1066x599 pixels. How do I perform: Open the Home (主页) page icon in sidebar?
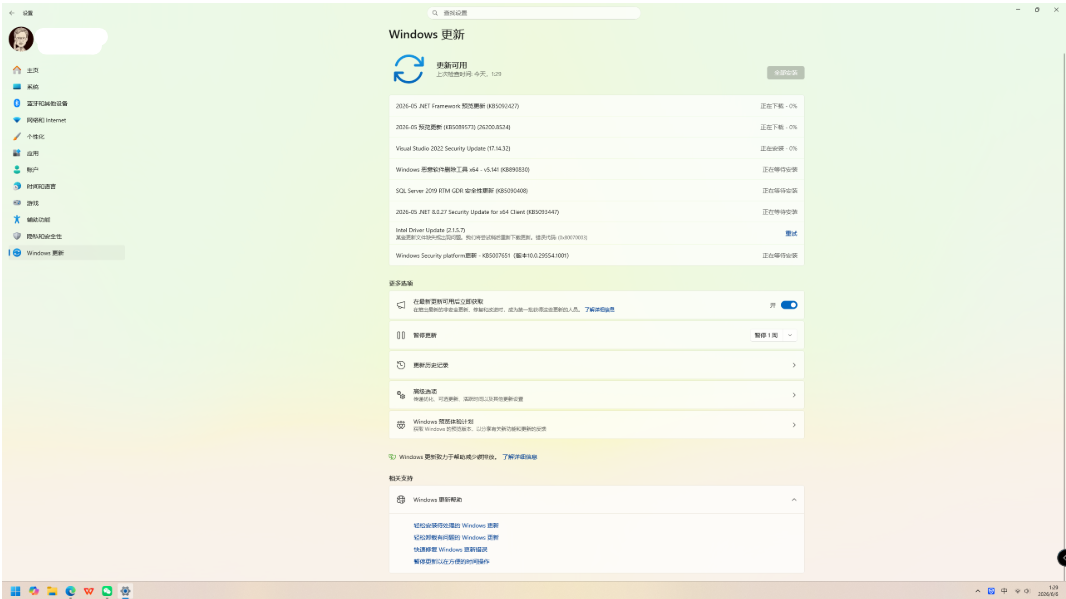[x=17, y=70]
